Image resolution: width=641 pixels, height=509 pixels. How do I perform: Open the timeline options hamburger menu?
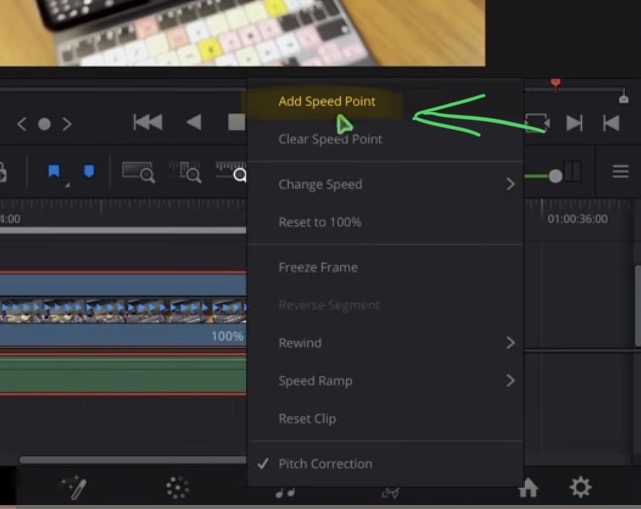pyautogui.click(x=620, y=171)
